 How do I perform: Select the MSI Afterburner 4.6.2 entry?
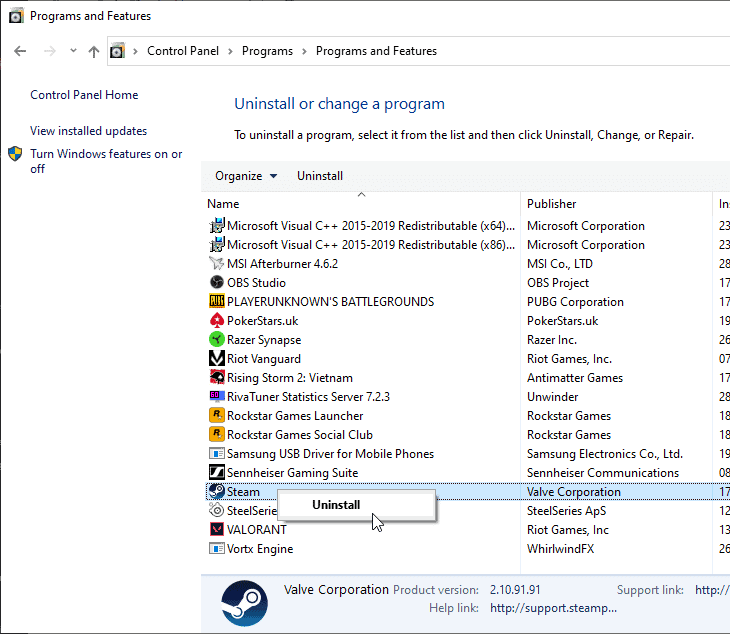[x=282, y=264]
